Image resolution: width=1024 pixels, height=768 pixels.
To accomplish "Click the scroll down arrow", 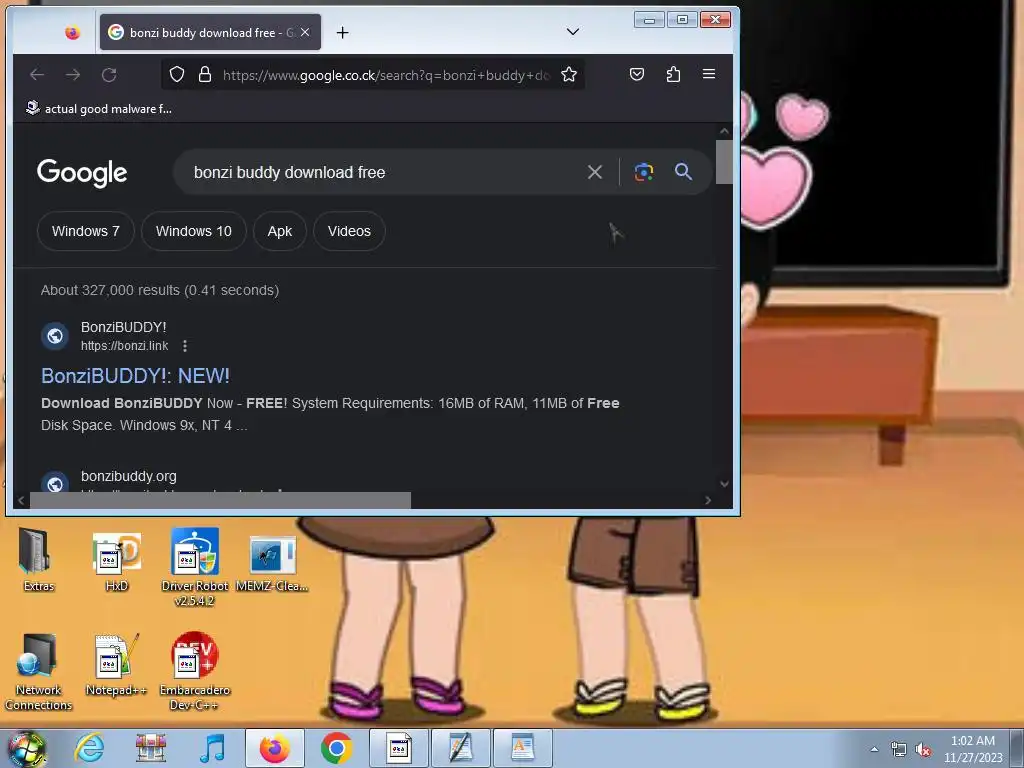I will [x=724, y=484].
